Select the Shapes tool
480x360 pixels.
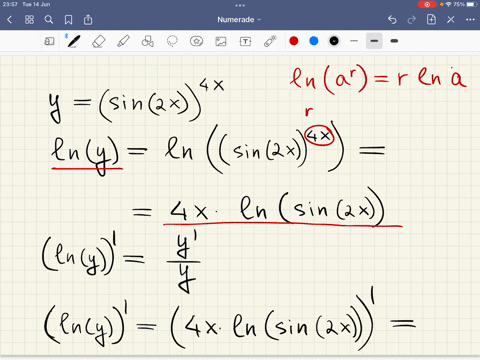pyautogui.click(x=148, y=41)
